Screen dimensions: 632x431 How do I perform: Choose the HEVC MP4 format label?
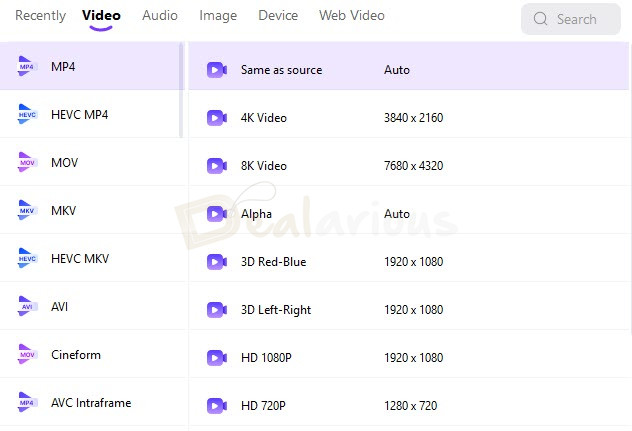pyautogui.click(x=79, y=115)
